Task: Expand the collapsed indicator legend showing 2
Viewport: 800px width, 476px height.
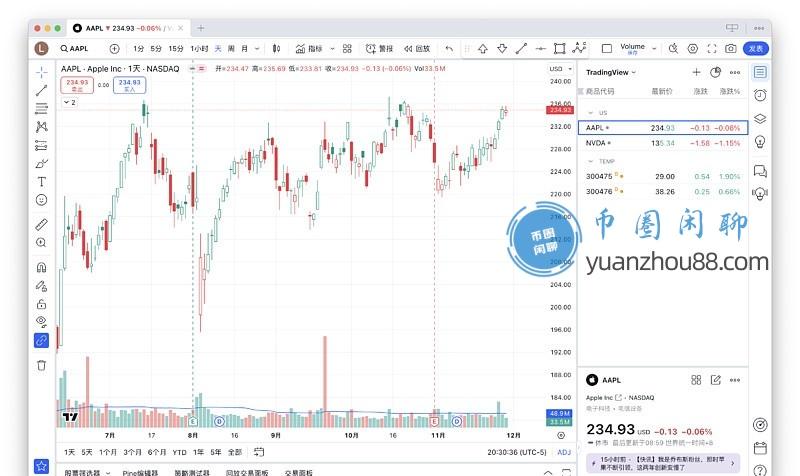Action: (69, 102)
